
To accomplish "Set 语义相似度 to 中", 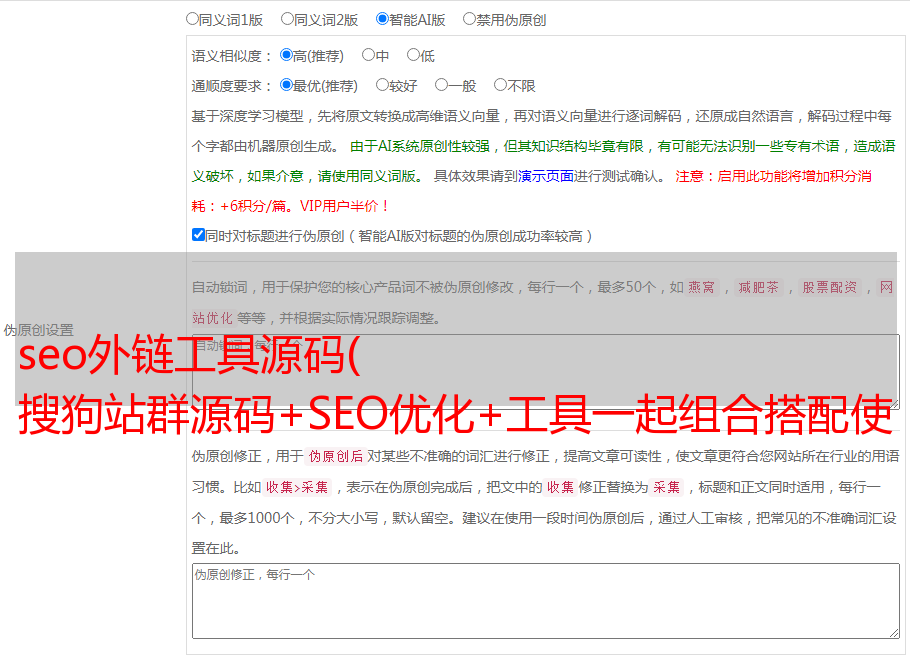I will pos(368,55).
